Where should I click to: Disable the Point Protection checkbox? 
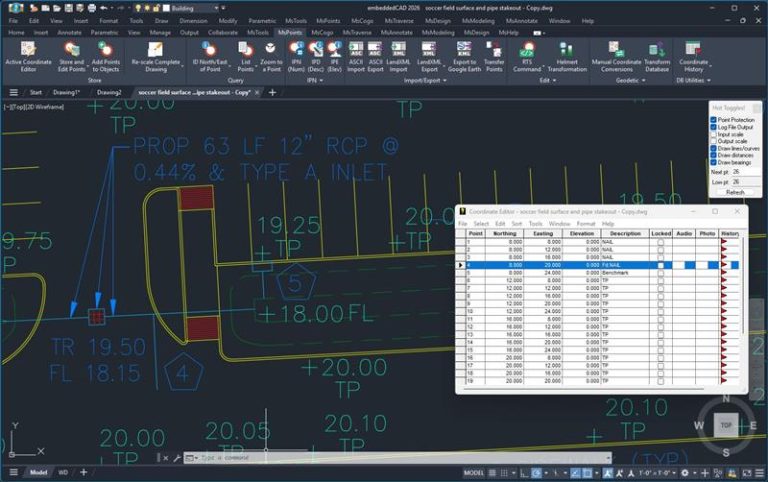[x=714, y=120]
